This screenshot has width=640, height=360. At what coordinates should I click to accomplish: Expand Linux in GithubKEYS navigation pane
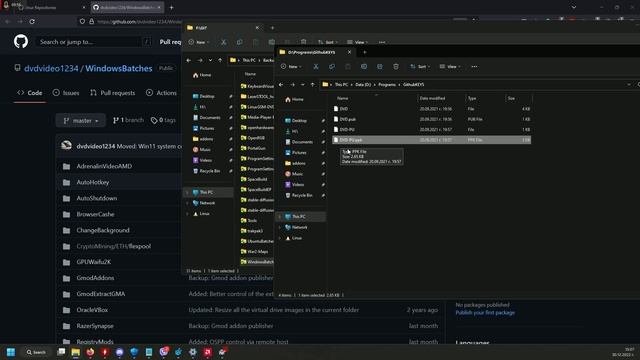coord(280,238)
